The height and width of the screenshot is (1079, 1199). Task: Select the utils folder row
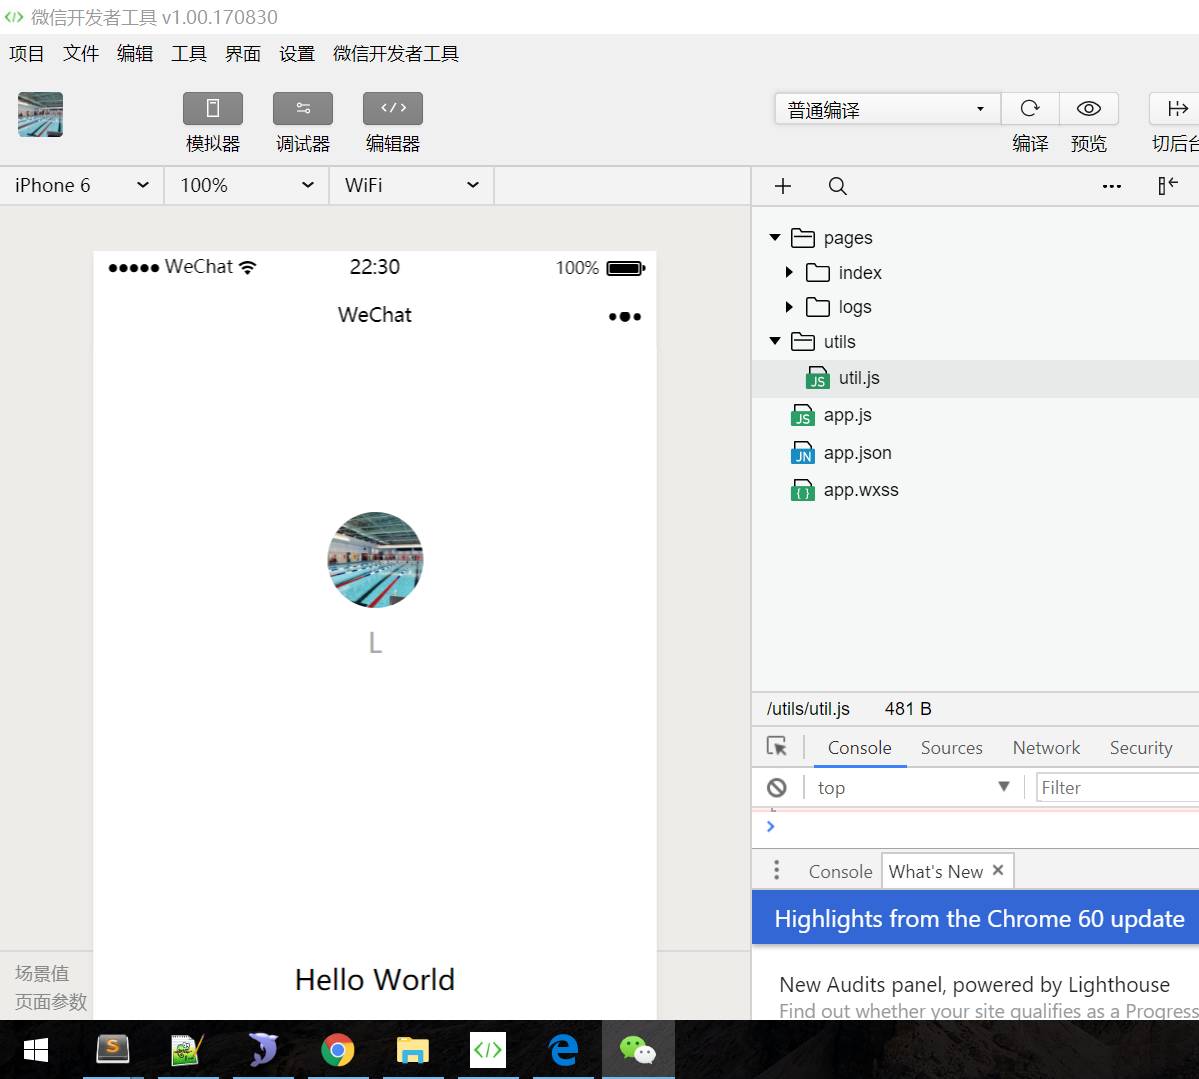tap(975, 341)
